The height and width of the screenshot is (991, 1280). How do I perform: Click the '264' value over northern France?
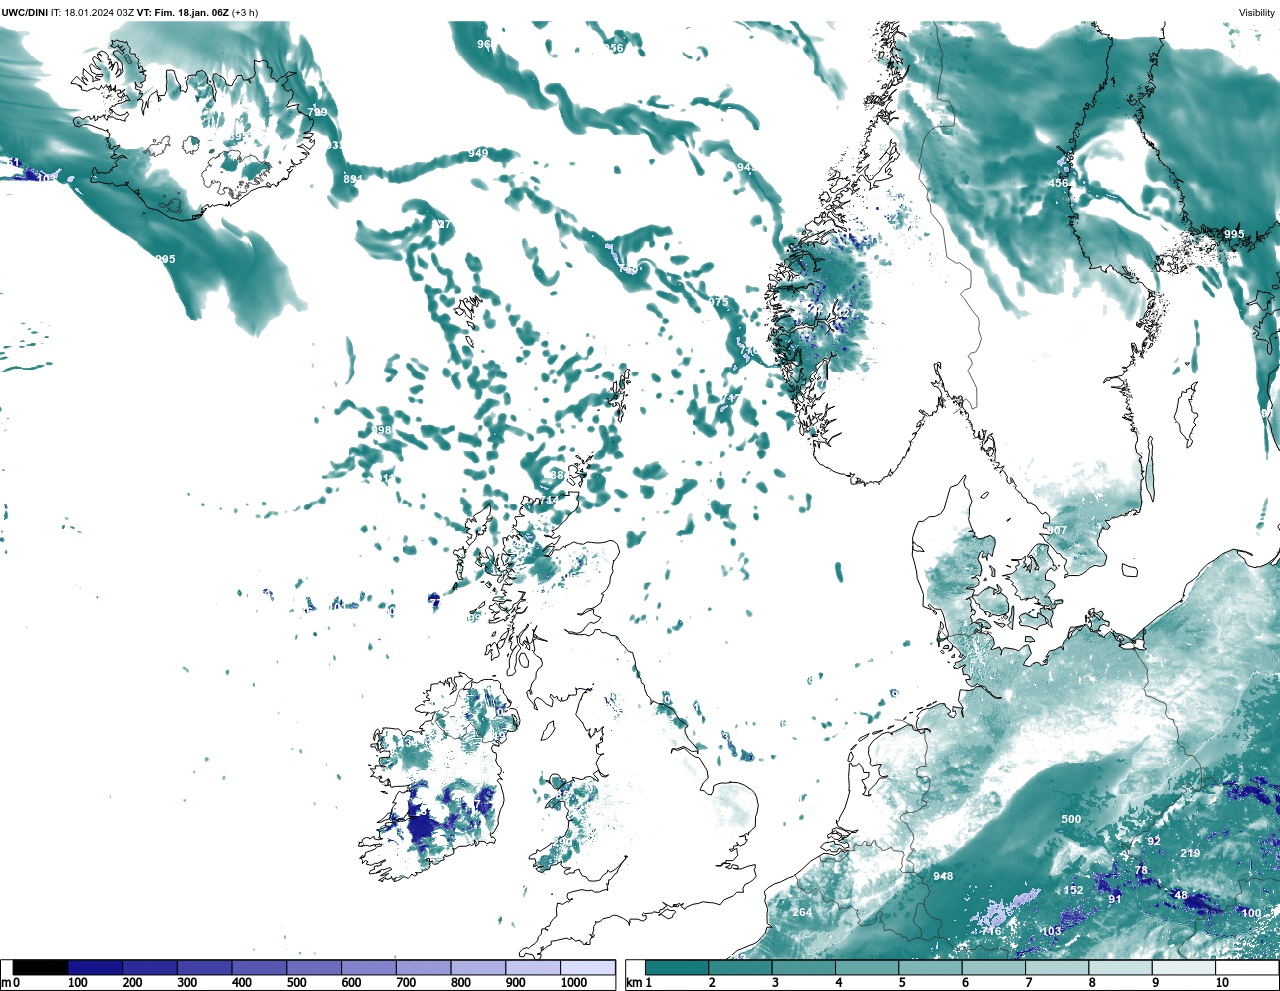tap(802, 912)
